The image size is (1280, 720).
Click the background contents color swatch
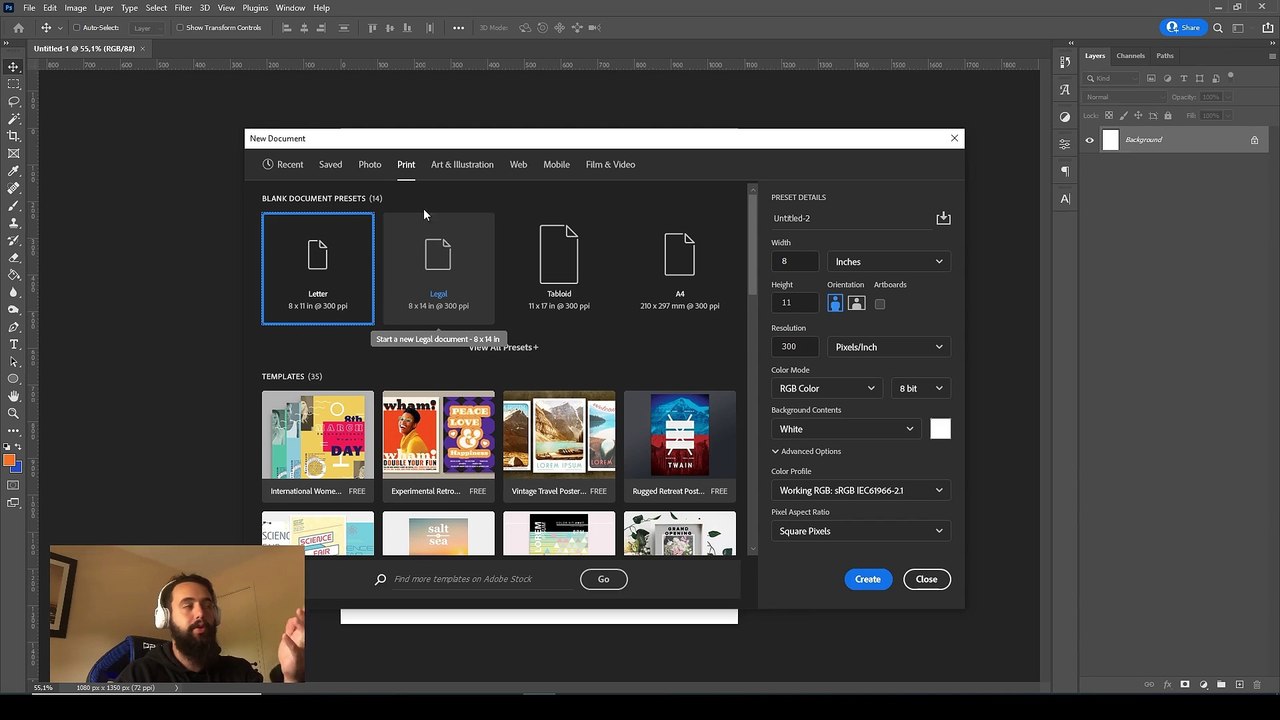pos(940,429)
